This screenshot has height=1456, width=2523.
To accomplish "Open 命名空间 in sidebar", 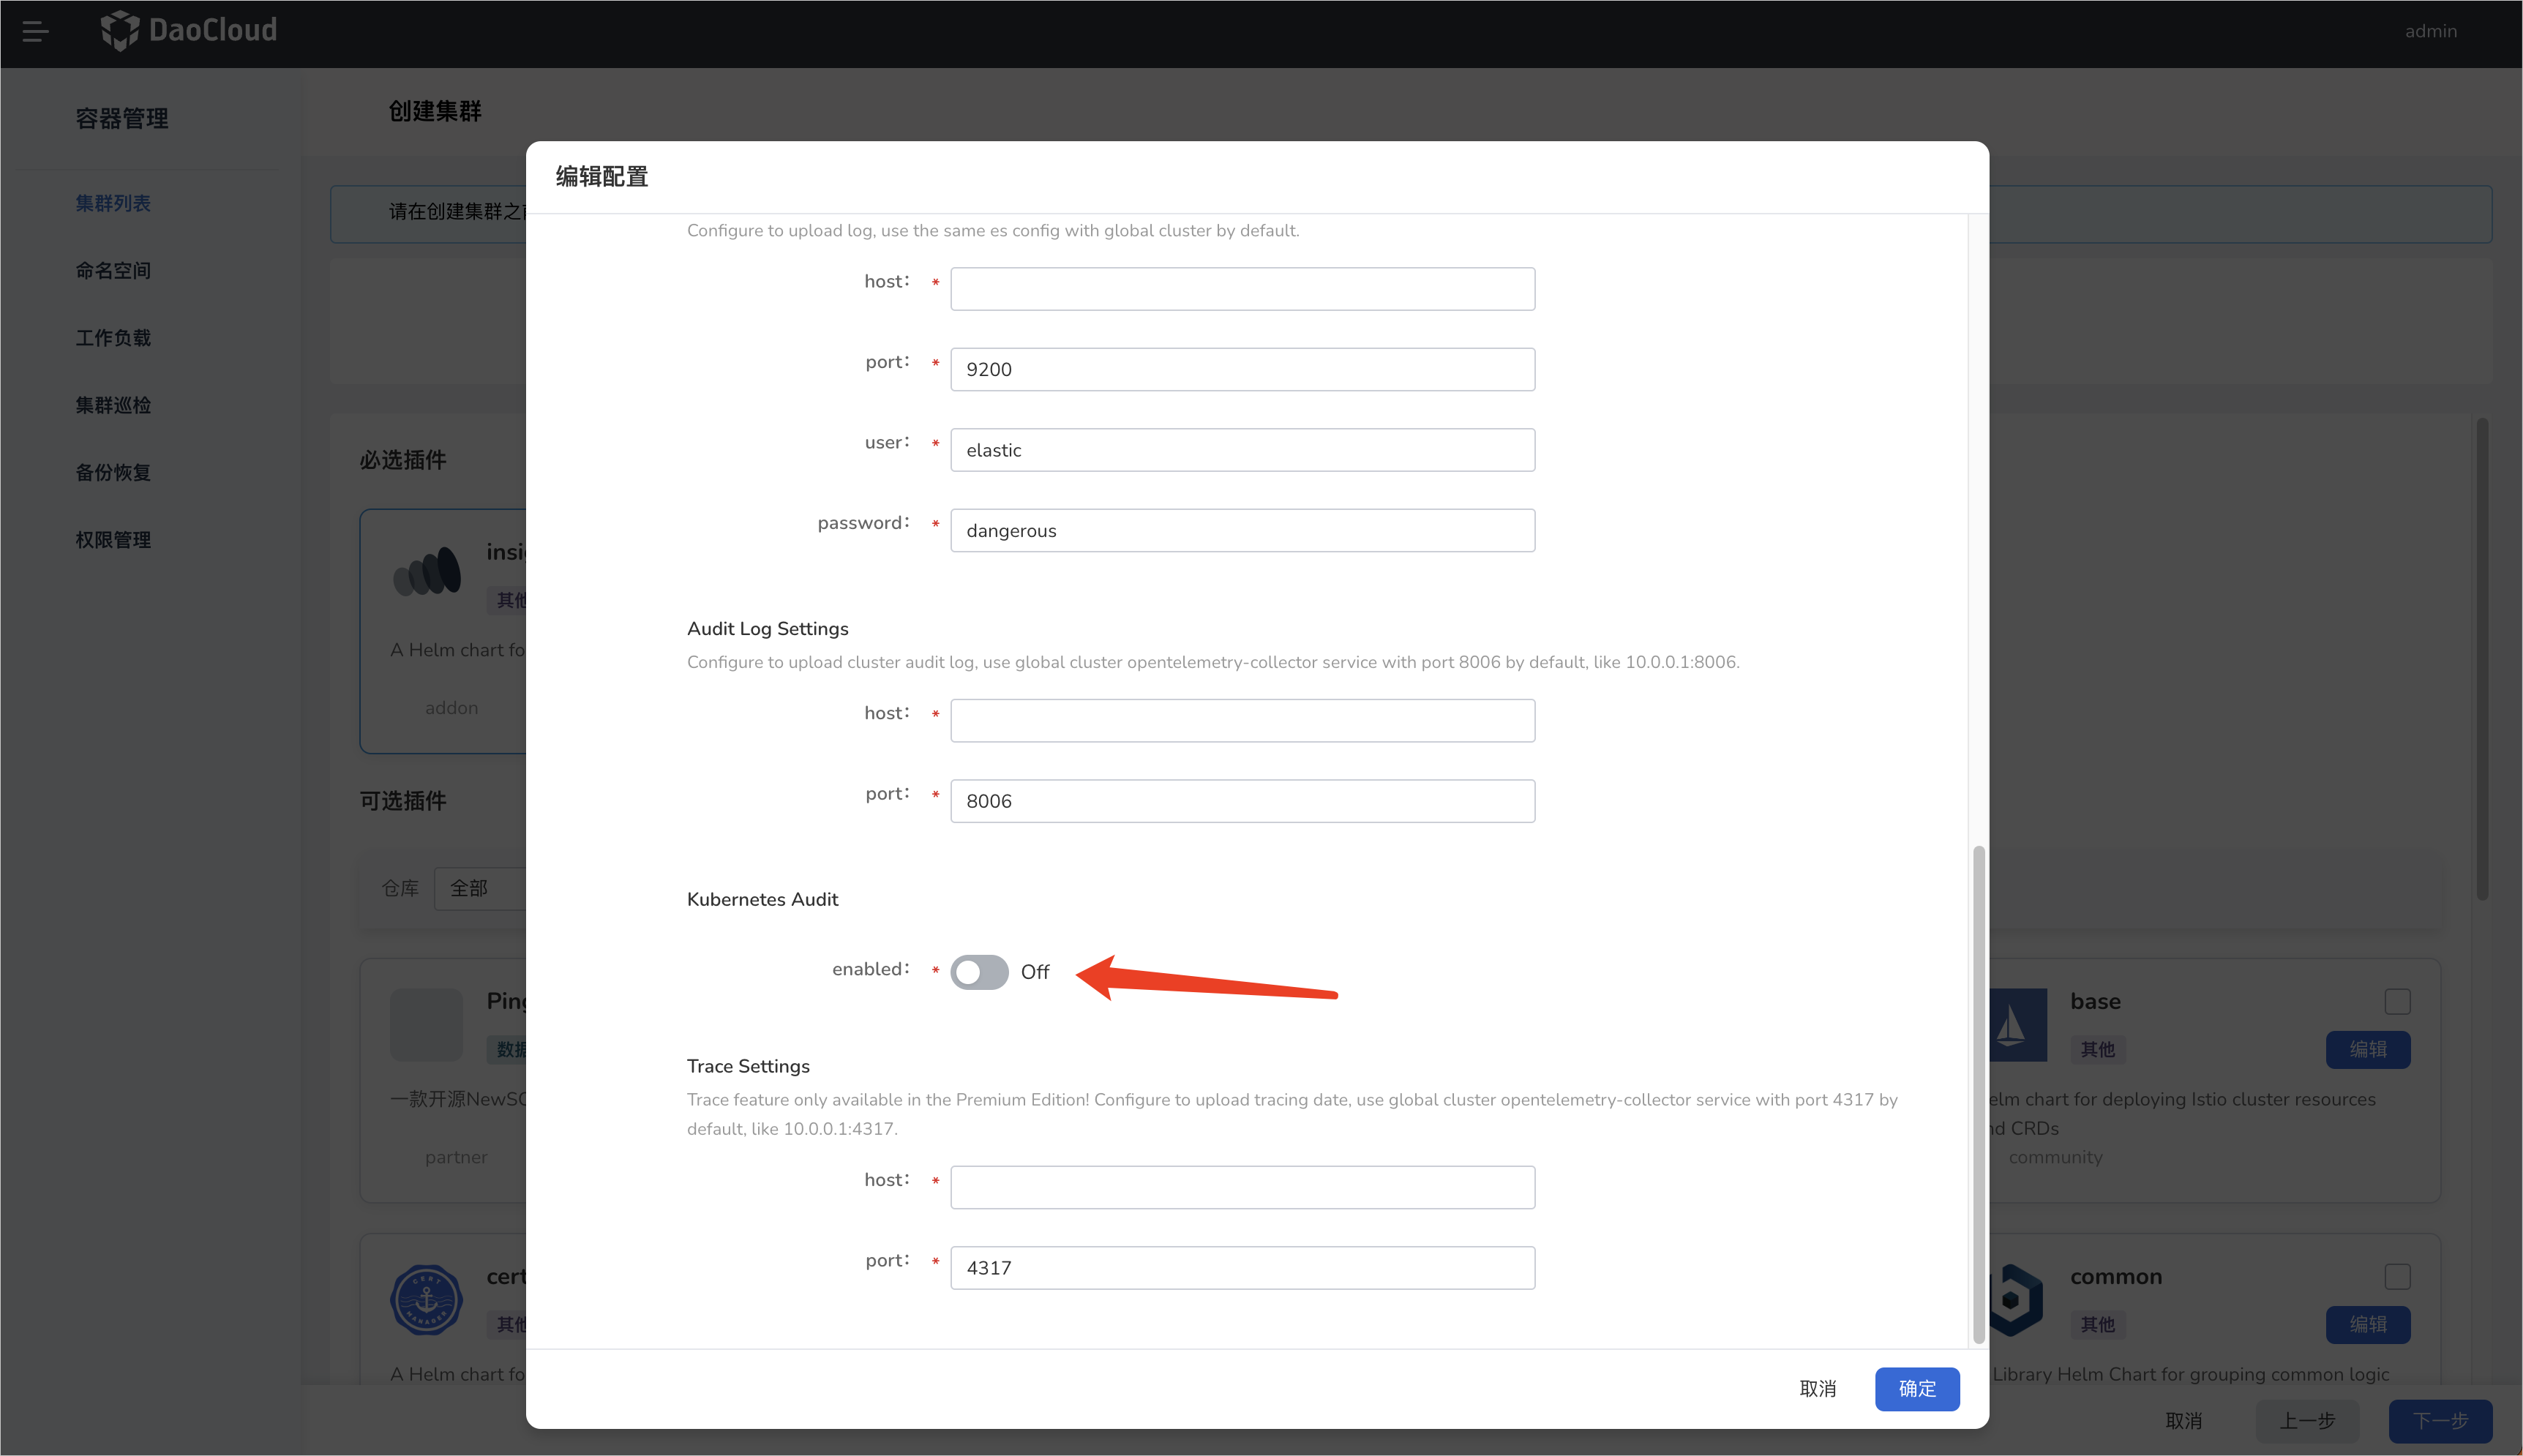I will (x=113, y=270).
